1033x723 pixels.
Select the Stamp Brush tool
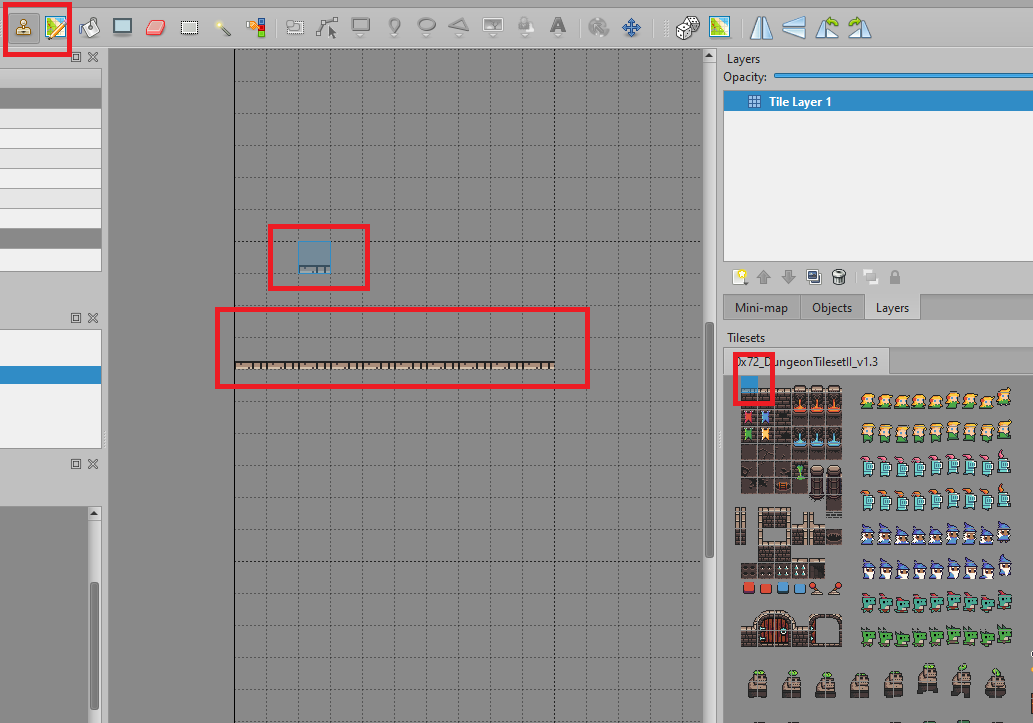click(24, 27)
